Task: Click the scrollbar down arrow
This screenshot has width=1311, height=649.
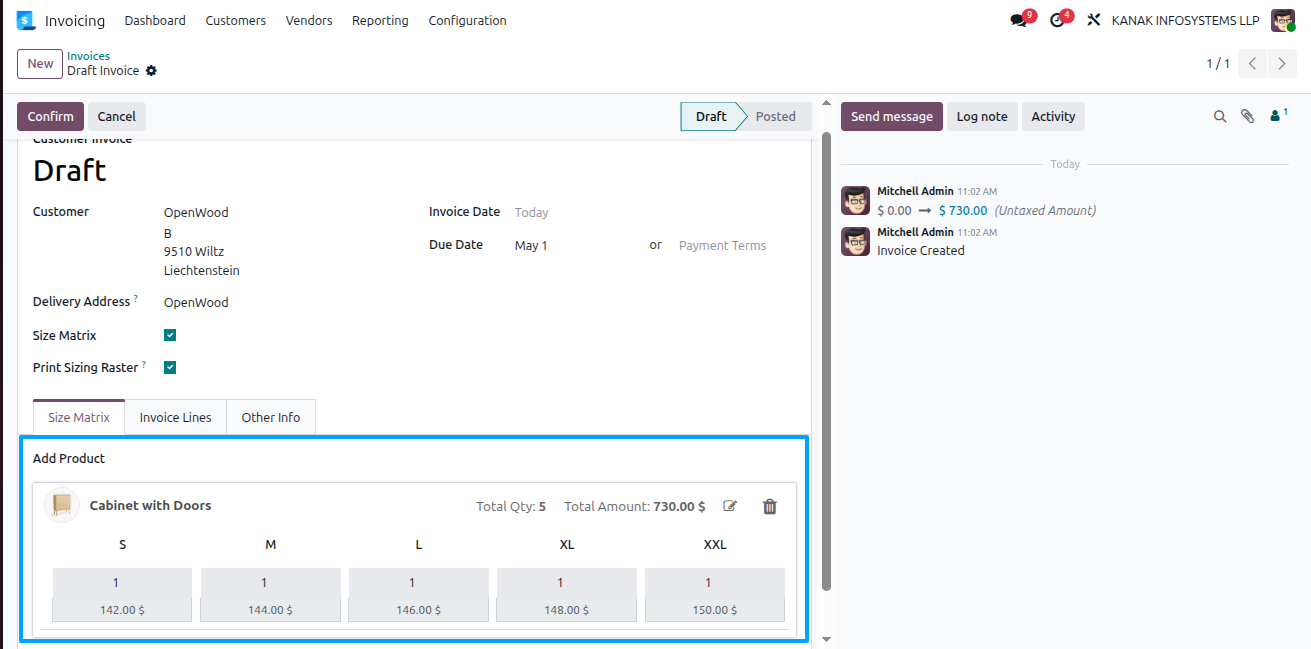Action: (826, 638)
